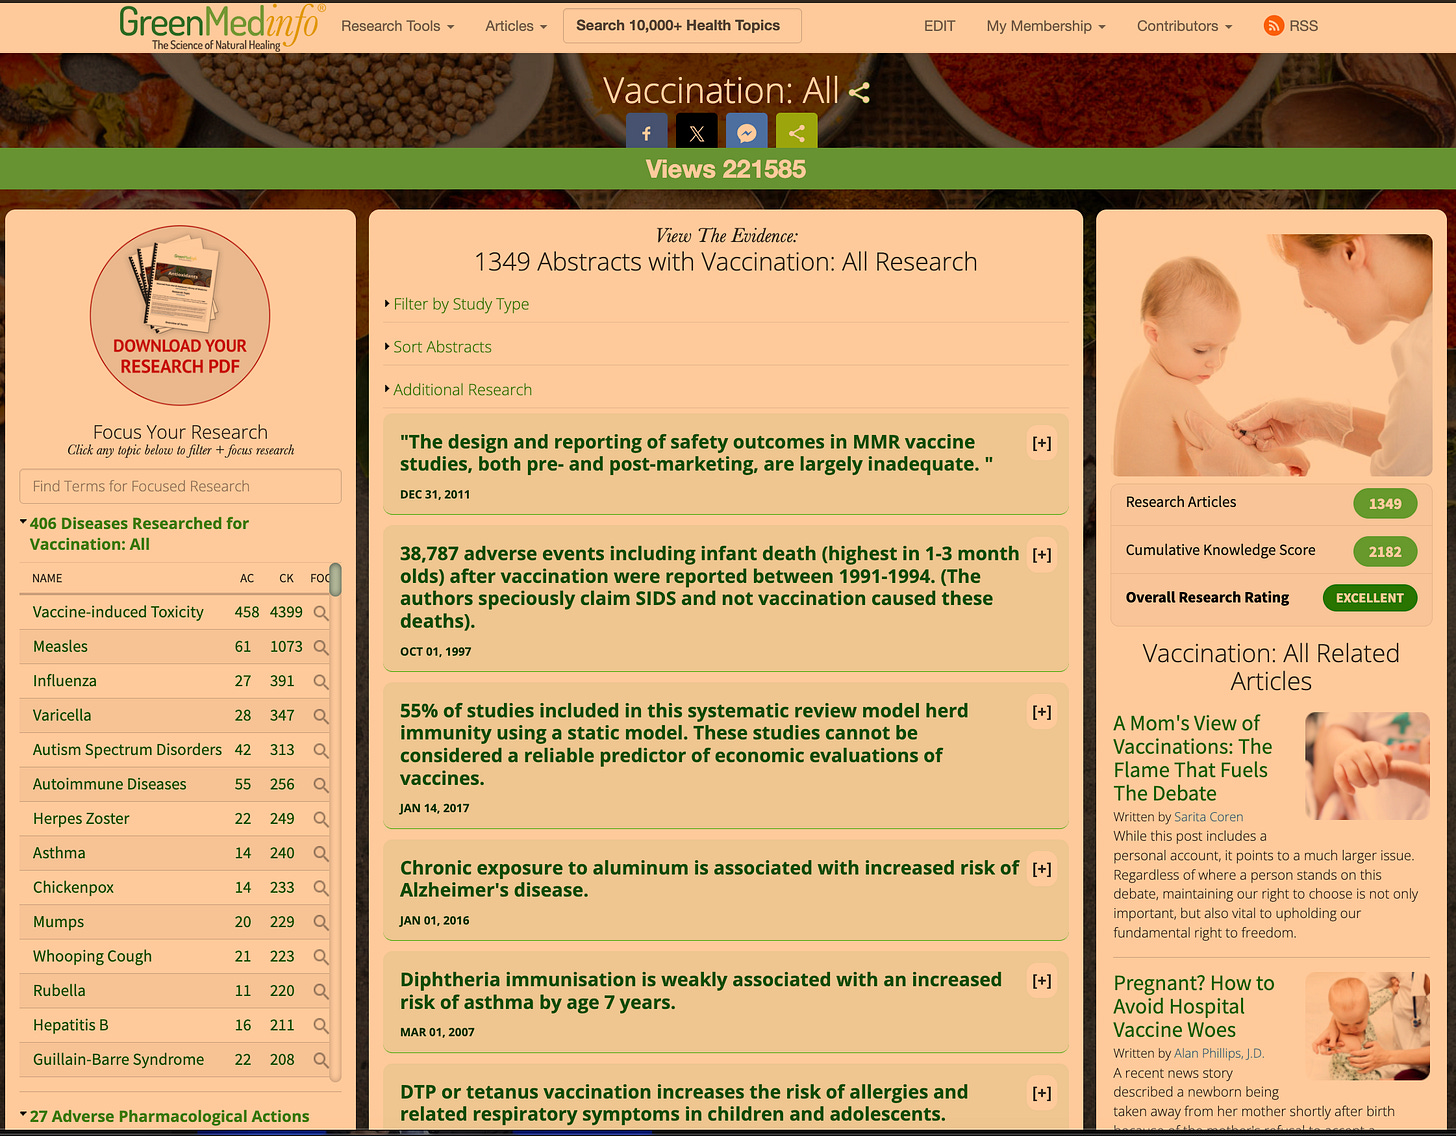Click EXCELLENT research rating badge

(1369, 598)
